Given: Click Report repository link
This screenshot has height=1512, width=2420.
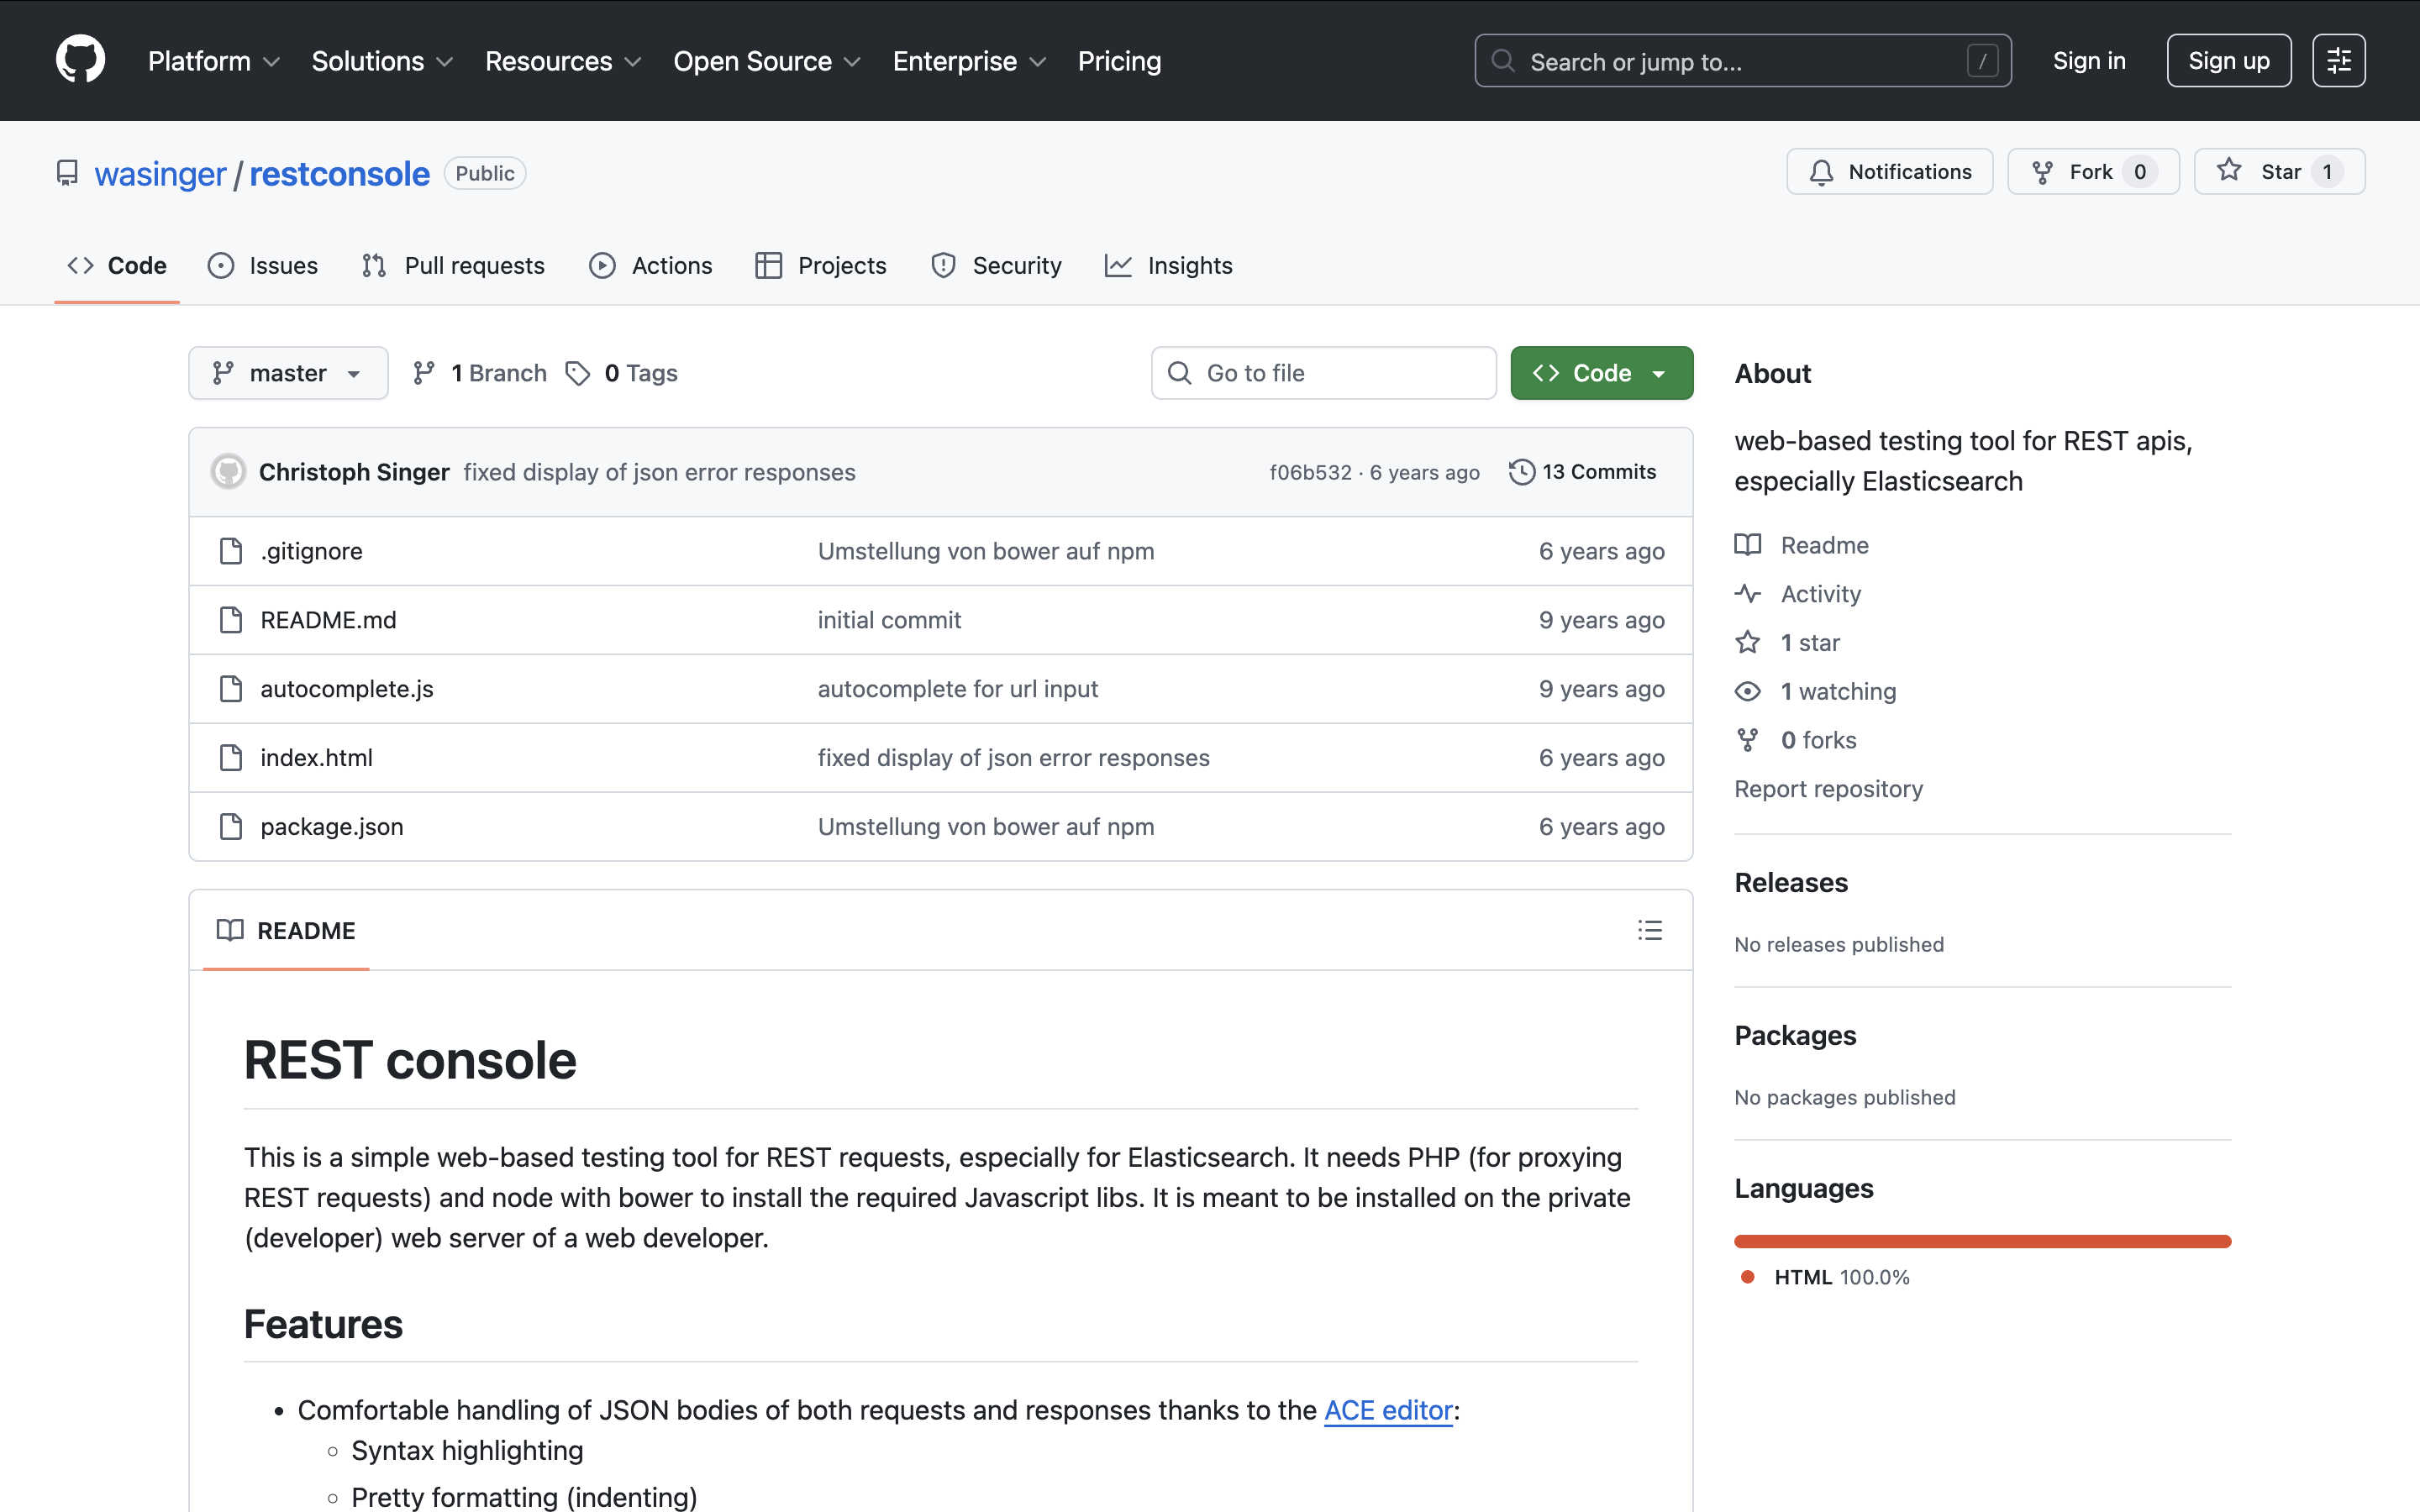Looking at the screenshot, I should click(x=1828, y=789).
